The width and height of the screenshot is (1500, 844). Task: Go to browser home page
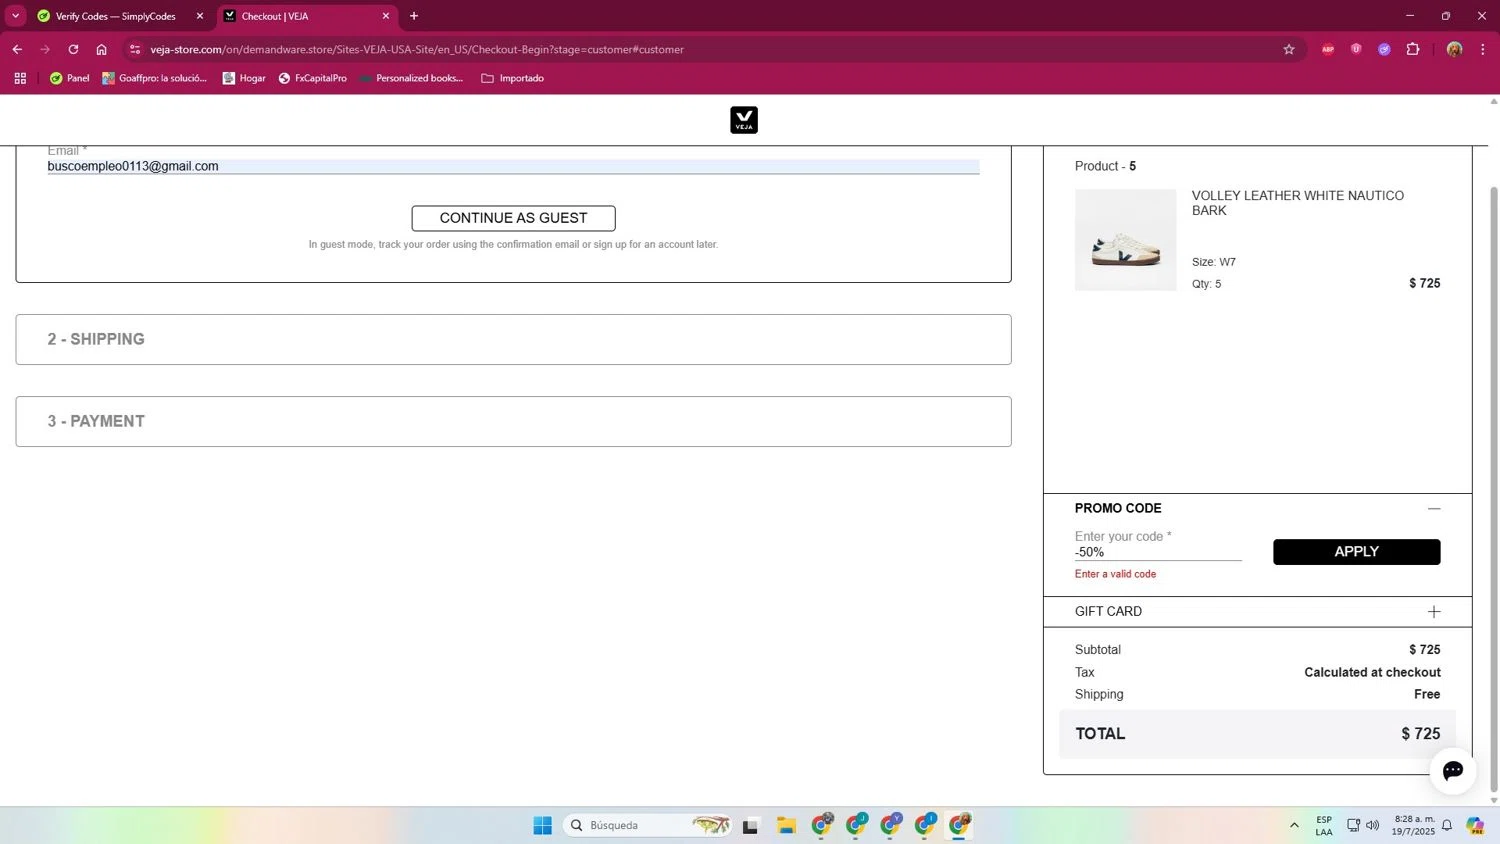[101, 49]
